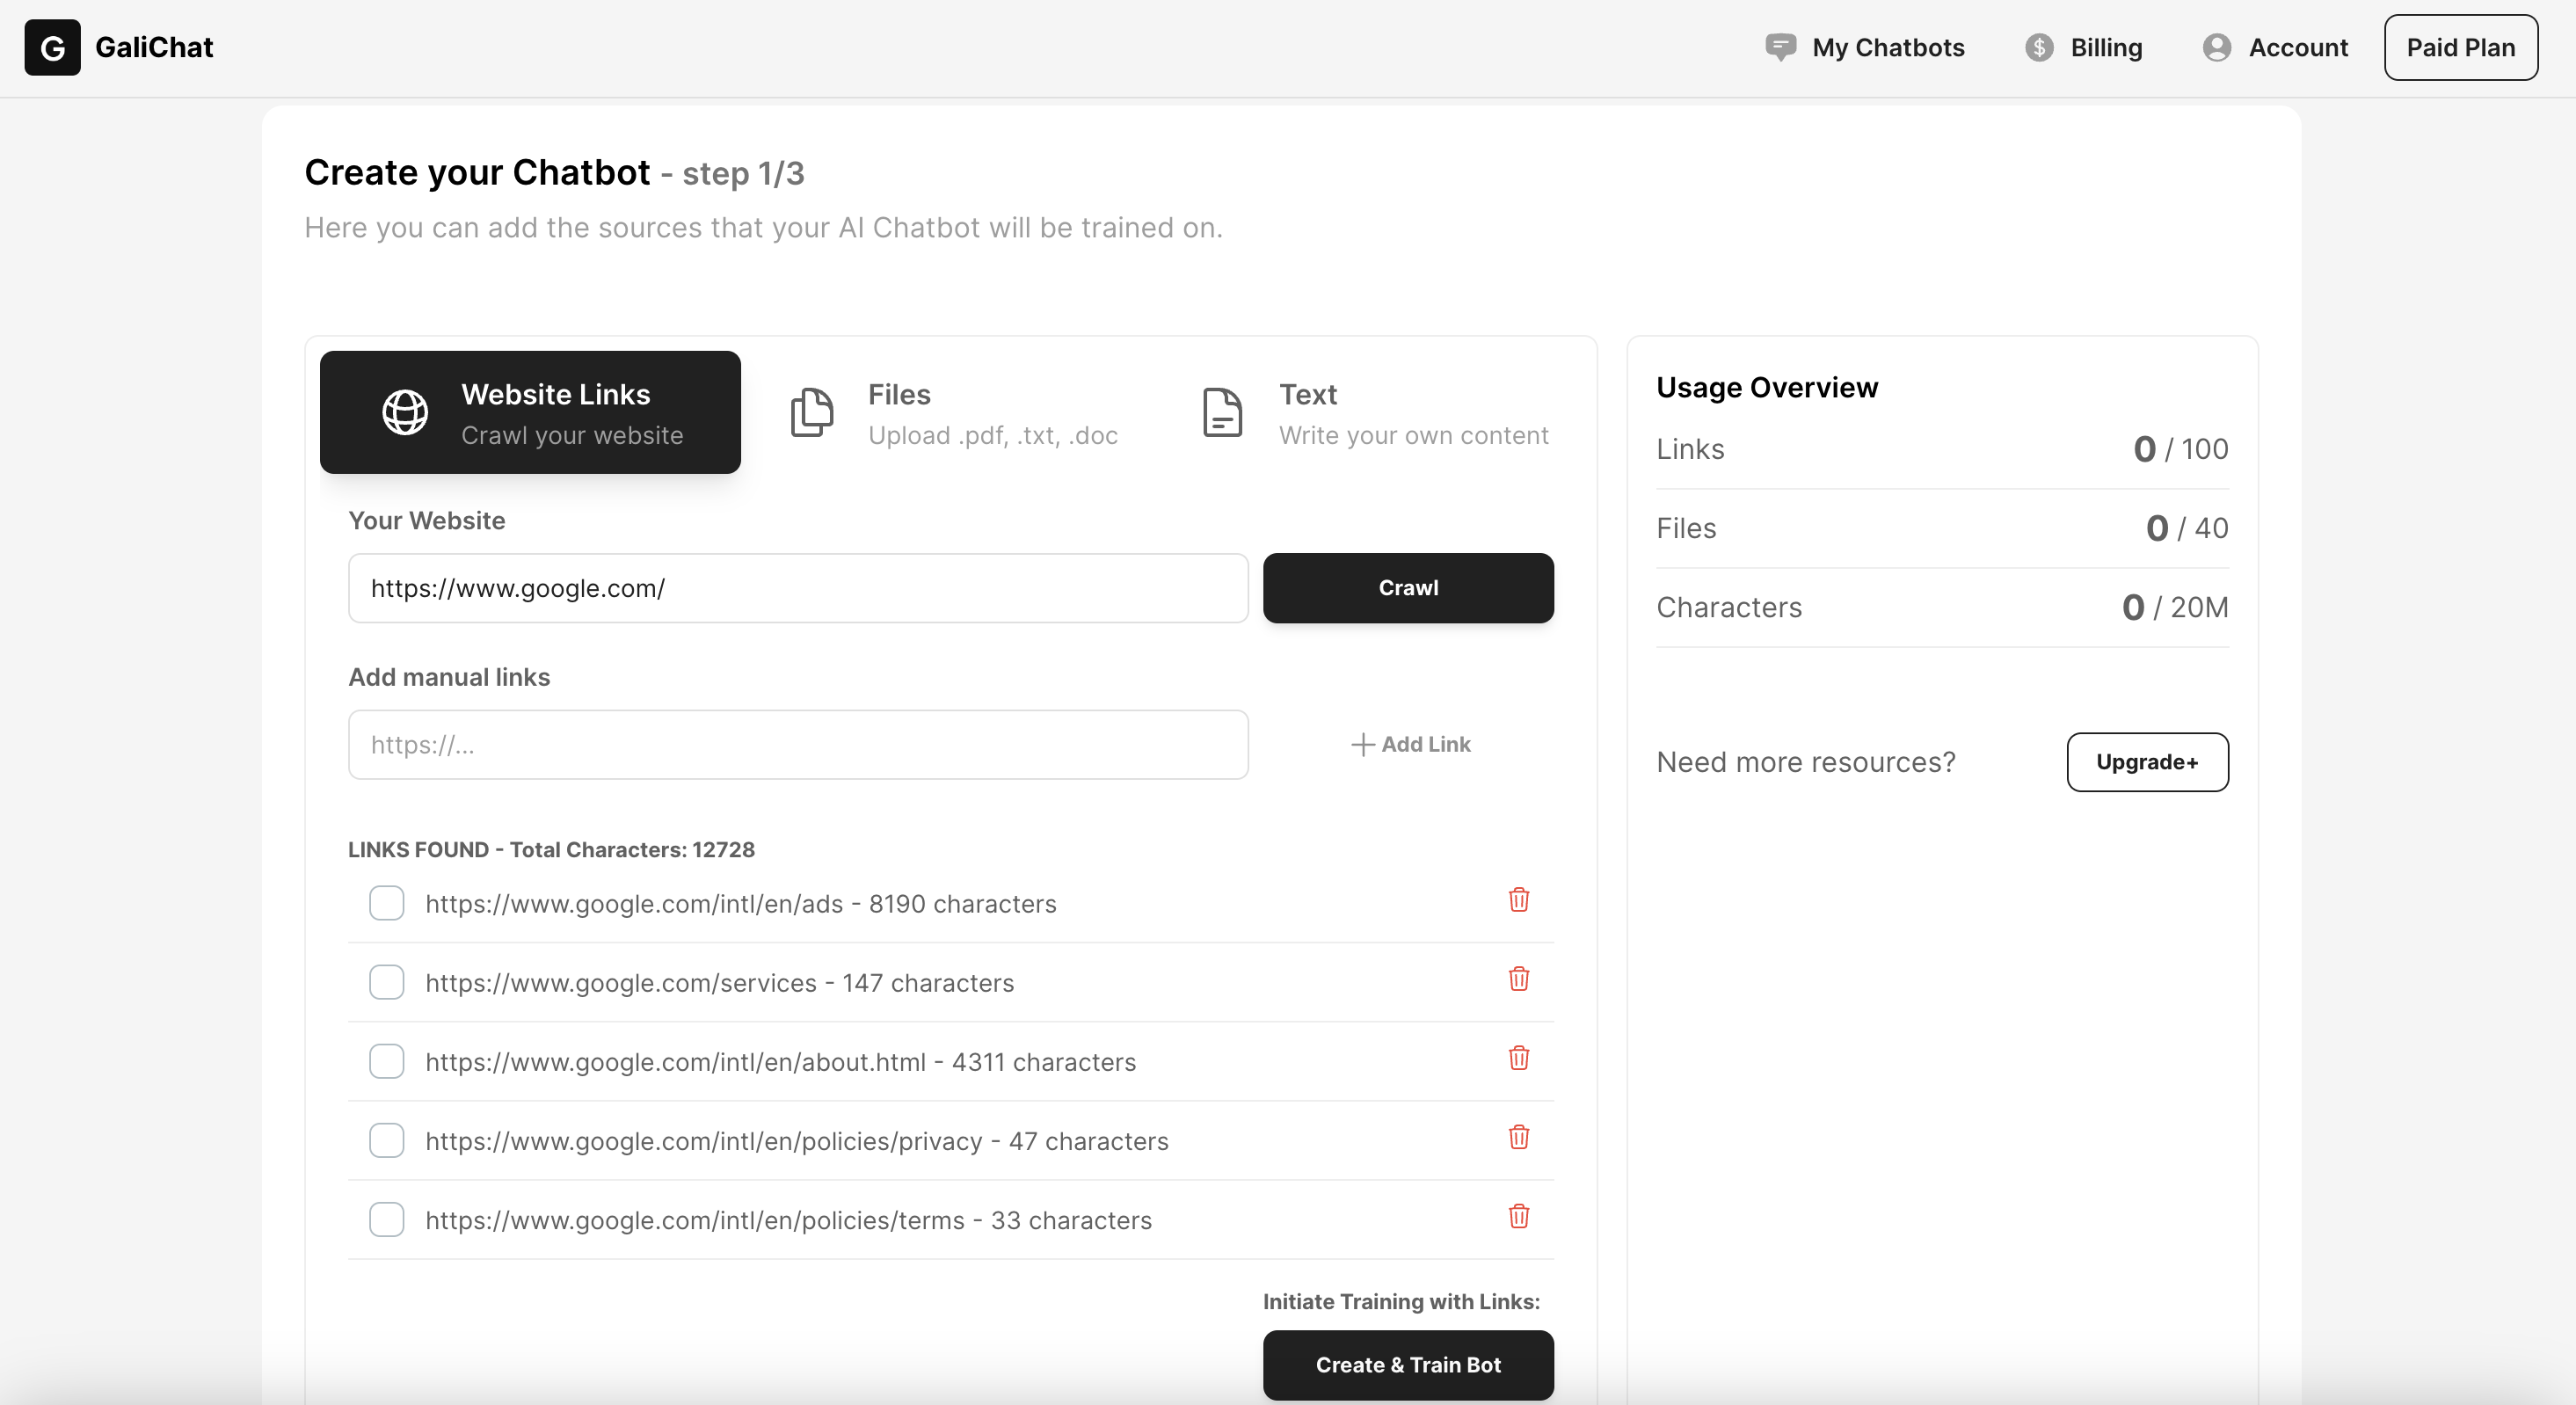Screen dimensions: 2576x1405
Task: Click the Create your Chatbot heading
Action: click(x=477, y=172)
